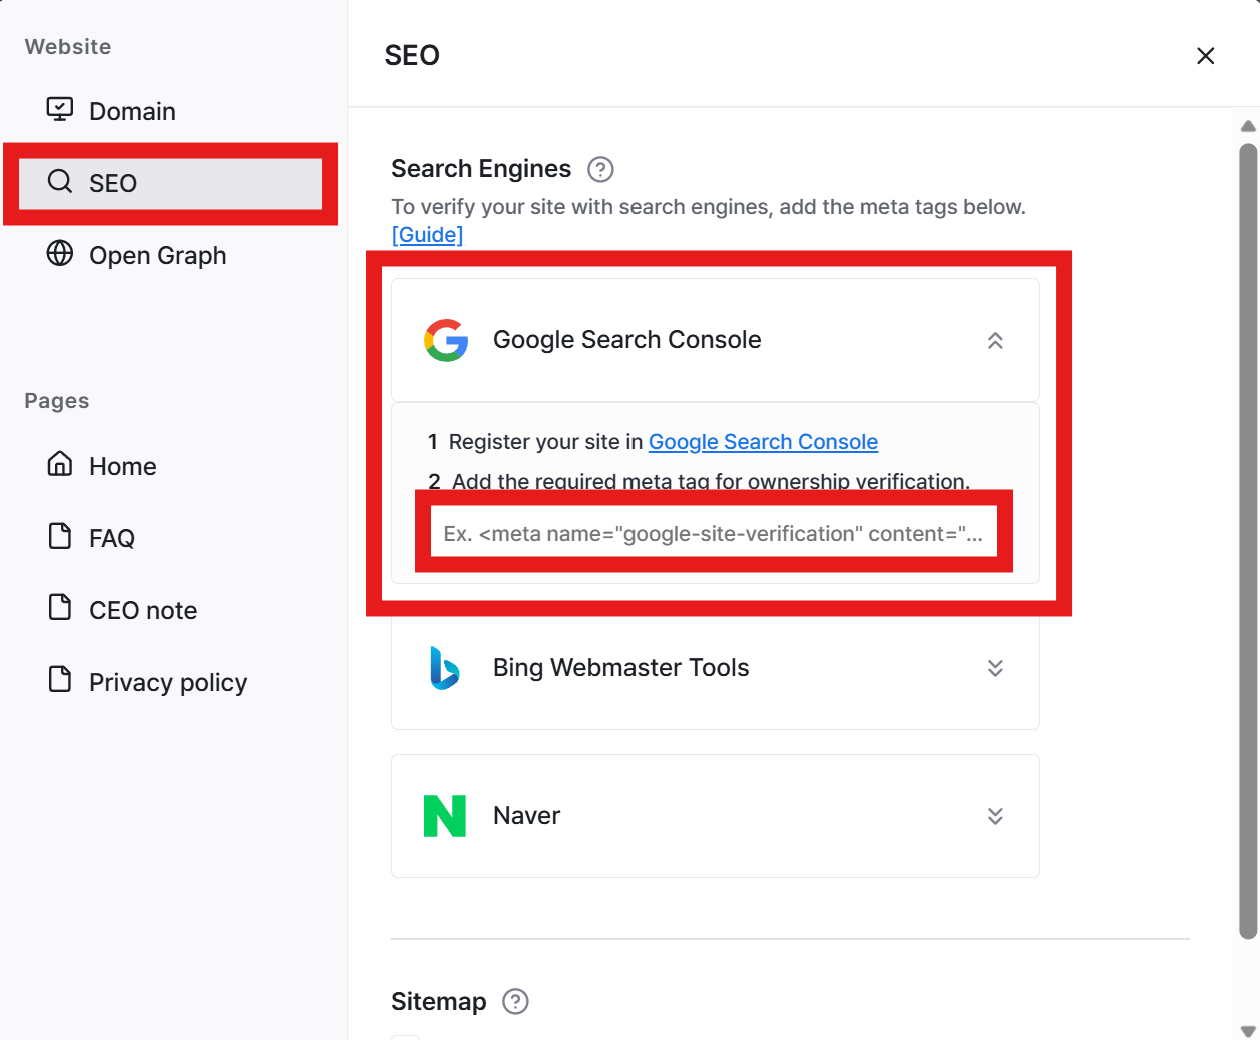The width and height of the screenshot is (1260, 1040).
Task: Click the google-site-verification meta tag field
Action: 714,533
